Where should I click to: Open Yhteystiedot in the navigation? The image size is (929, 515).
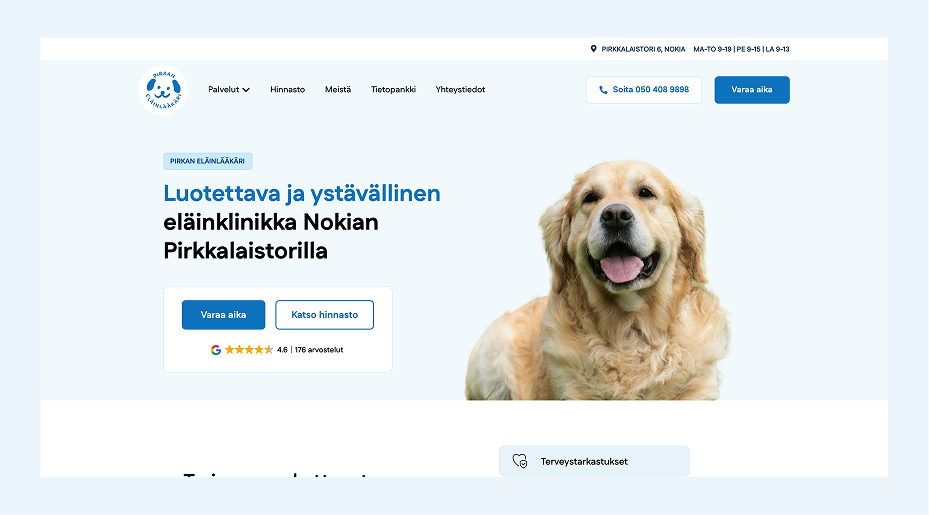(460, 89)
